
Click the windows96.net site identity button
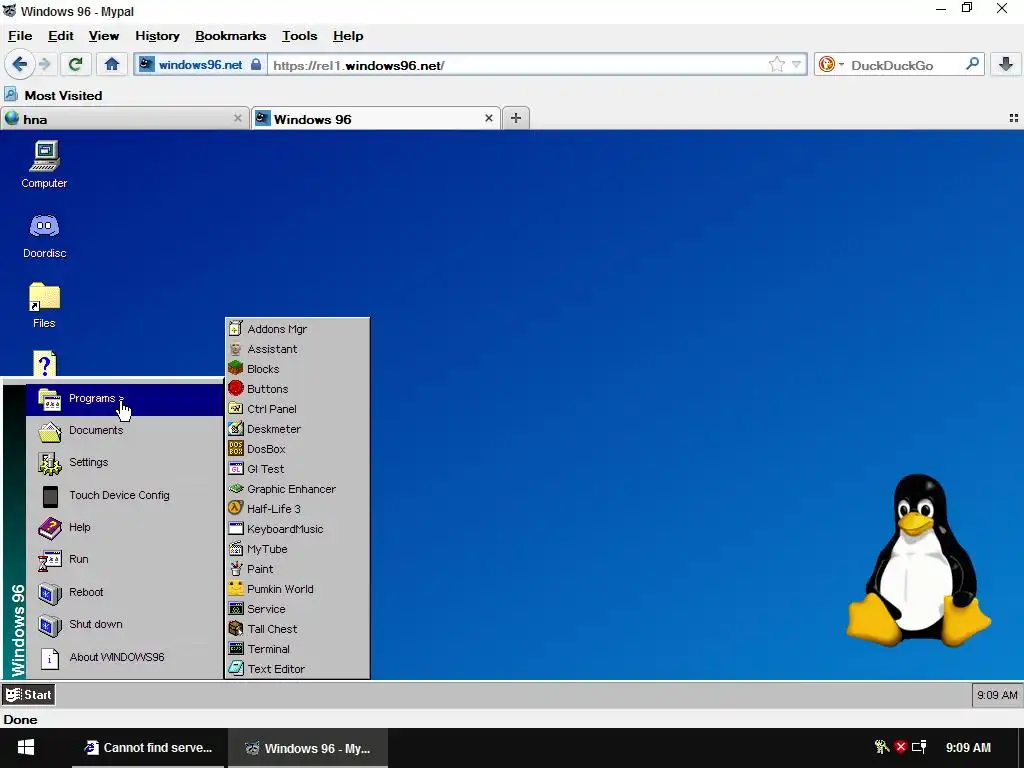[201, 65]
